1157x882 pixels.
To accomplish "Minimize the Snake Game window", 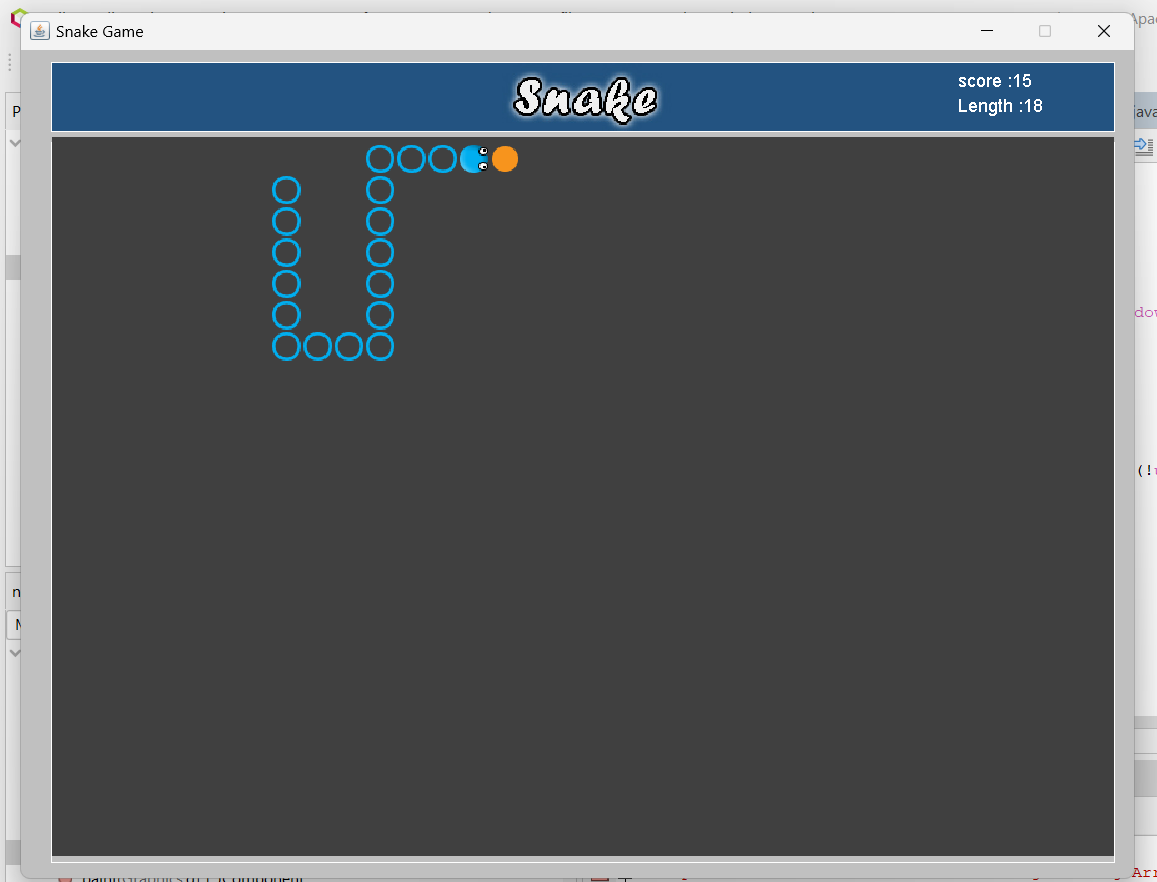I will click(987, 31).
